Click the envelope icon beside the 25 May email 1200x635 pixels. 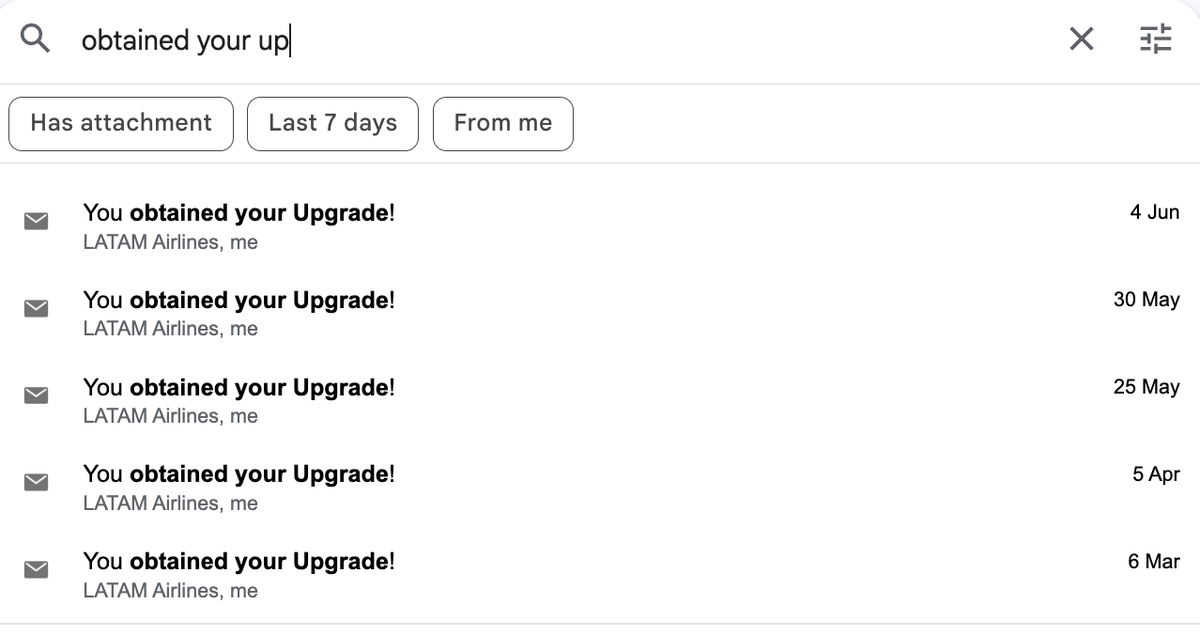(x=36, y=395)
